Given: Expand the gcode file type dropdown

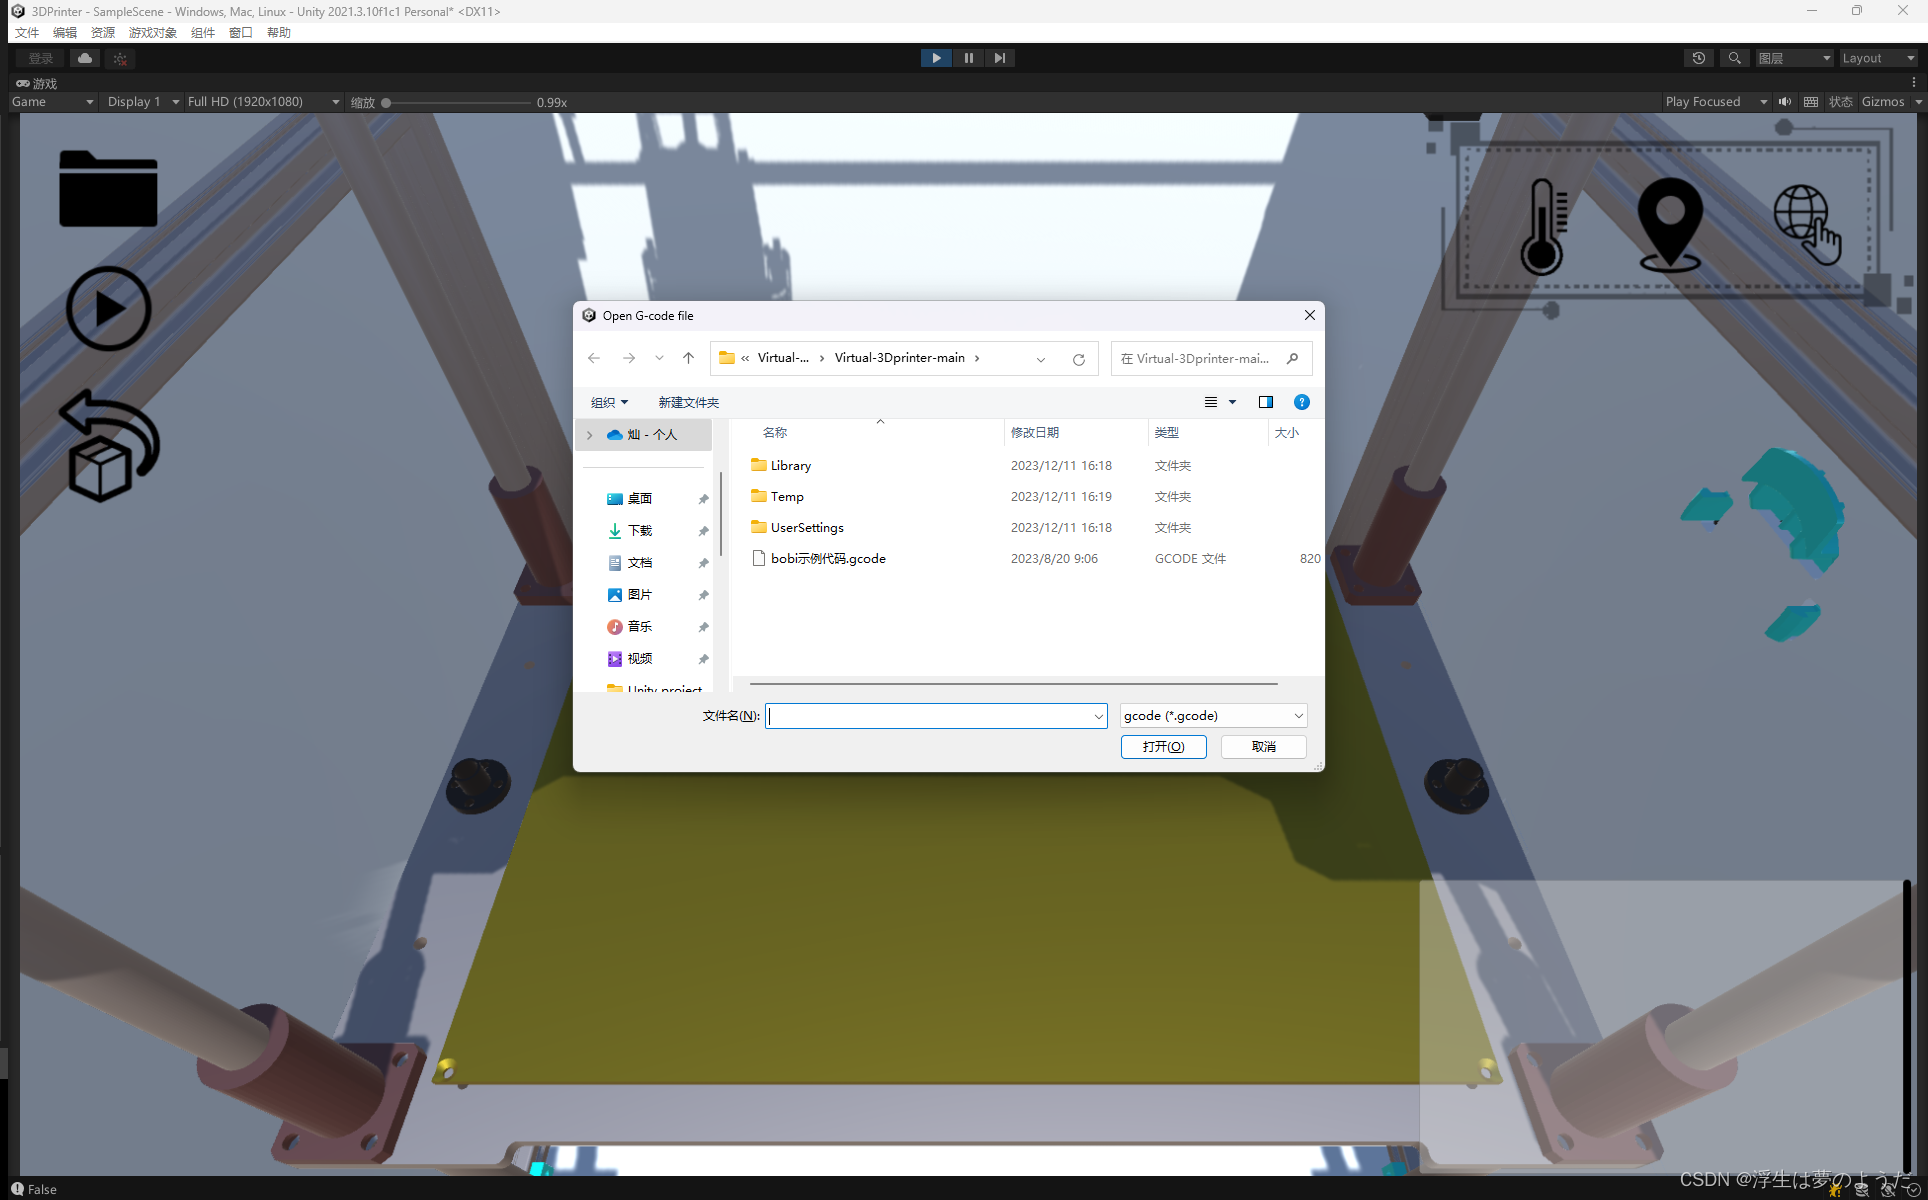Looking at the screenshot, I should coord(1213,716).
